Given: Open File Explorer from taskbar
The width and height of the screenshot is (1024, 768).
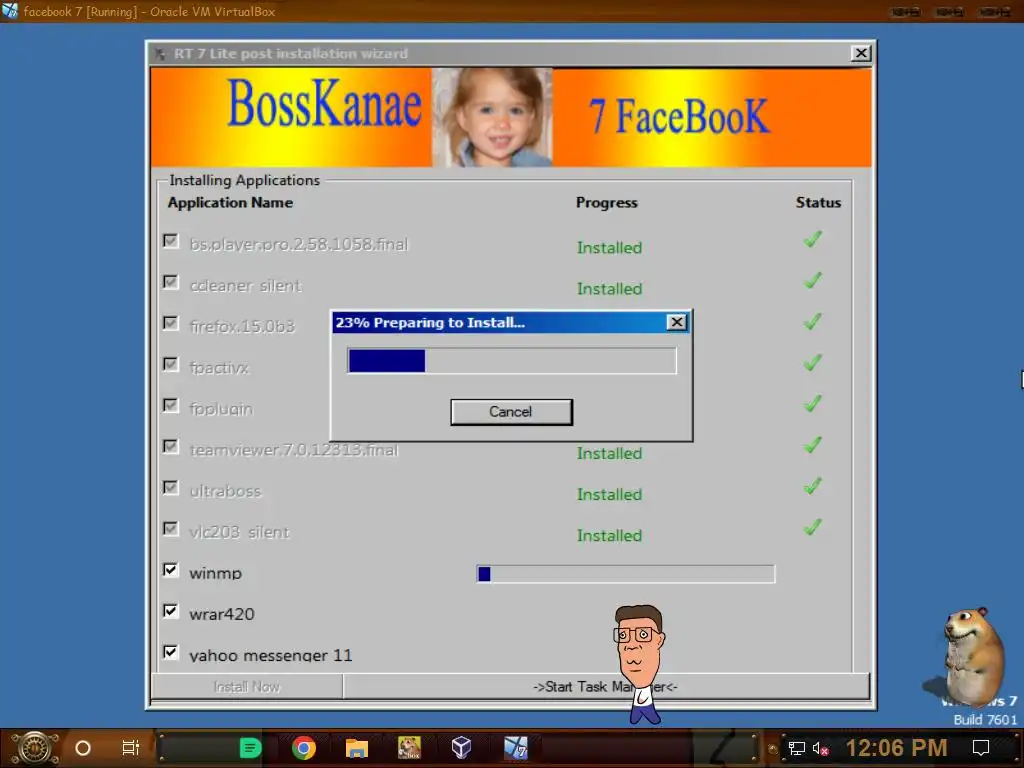Looking at the screenshot, I should coord(357,748).
